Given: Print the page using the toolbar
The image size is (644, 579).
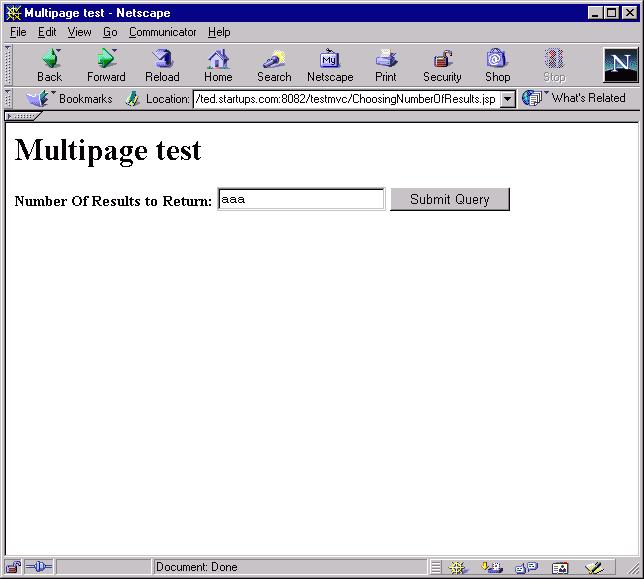Looking at the screenshot, I should pyautogui.click(x=386, y=66).
